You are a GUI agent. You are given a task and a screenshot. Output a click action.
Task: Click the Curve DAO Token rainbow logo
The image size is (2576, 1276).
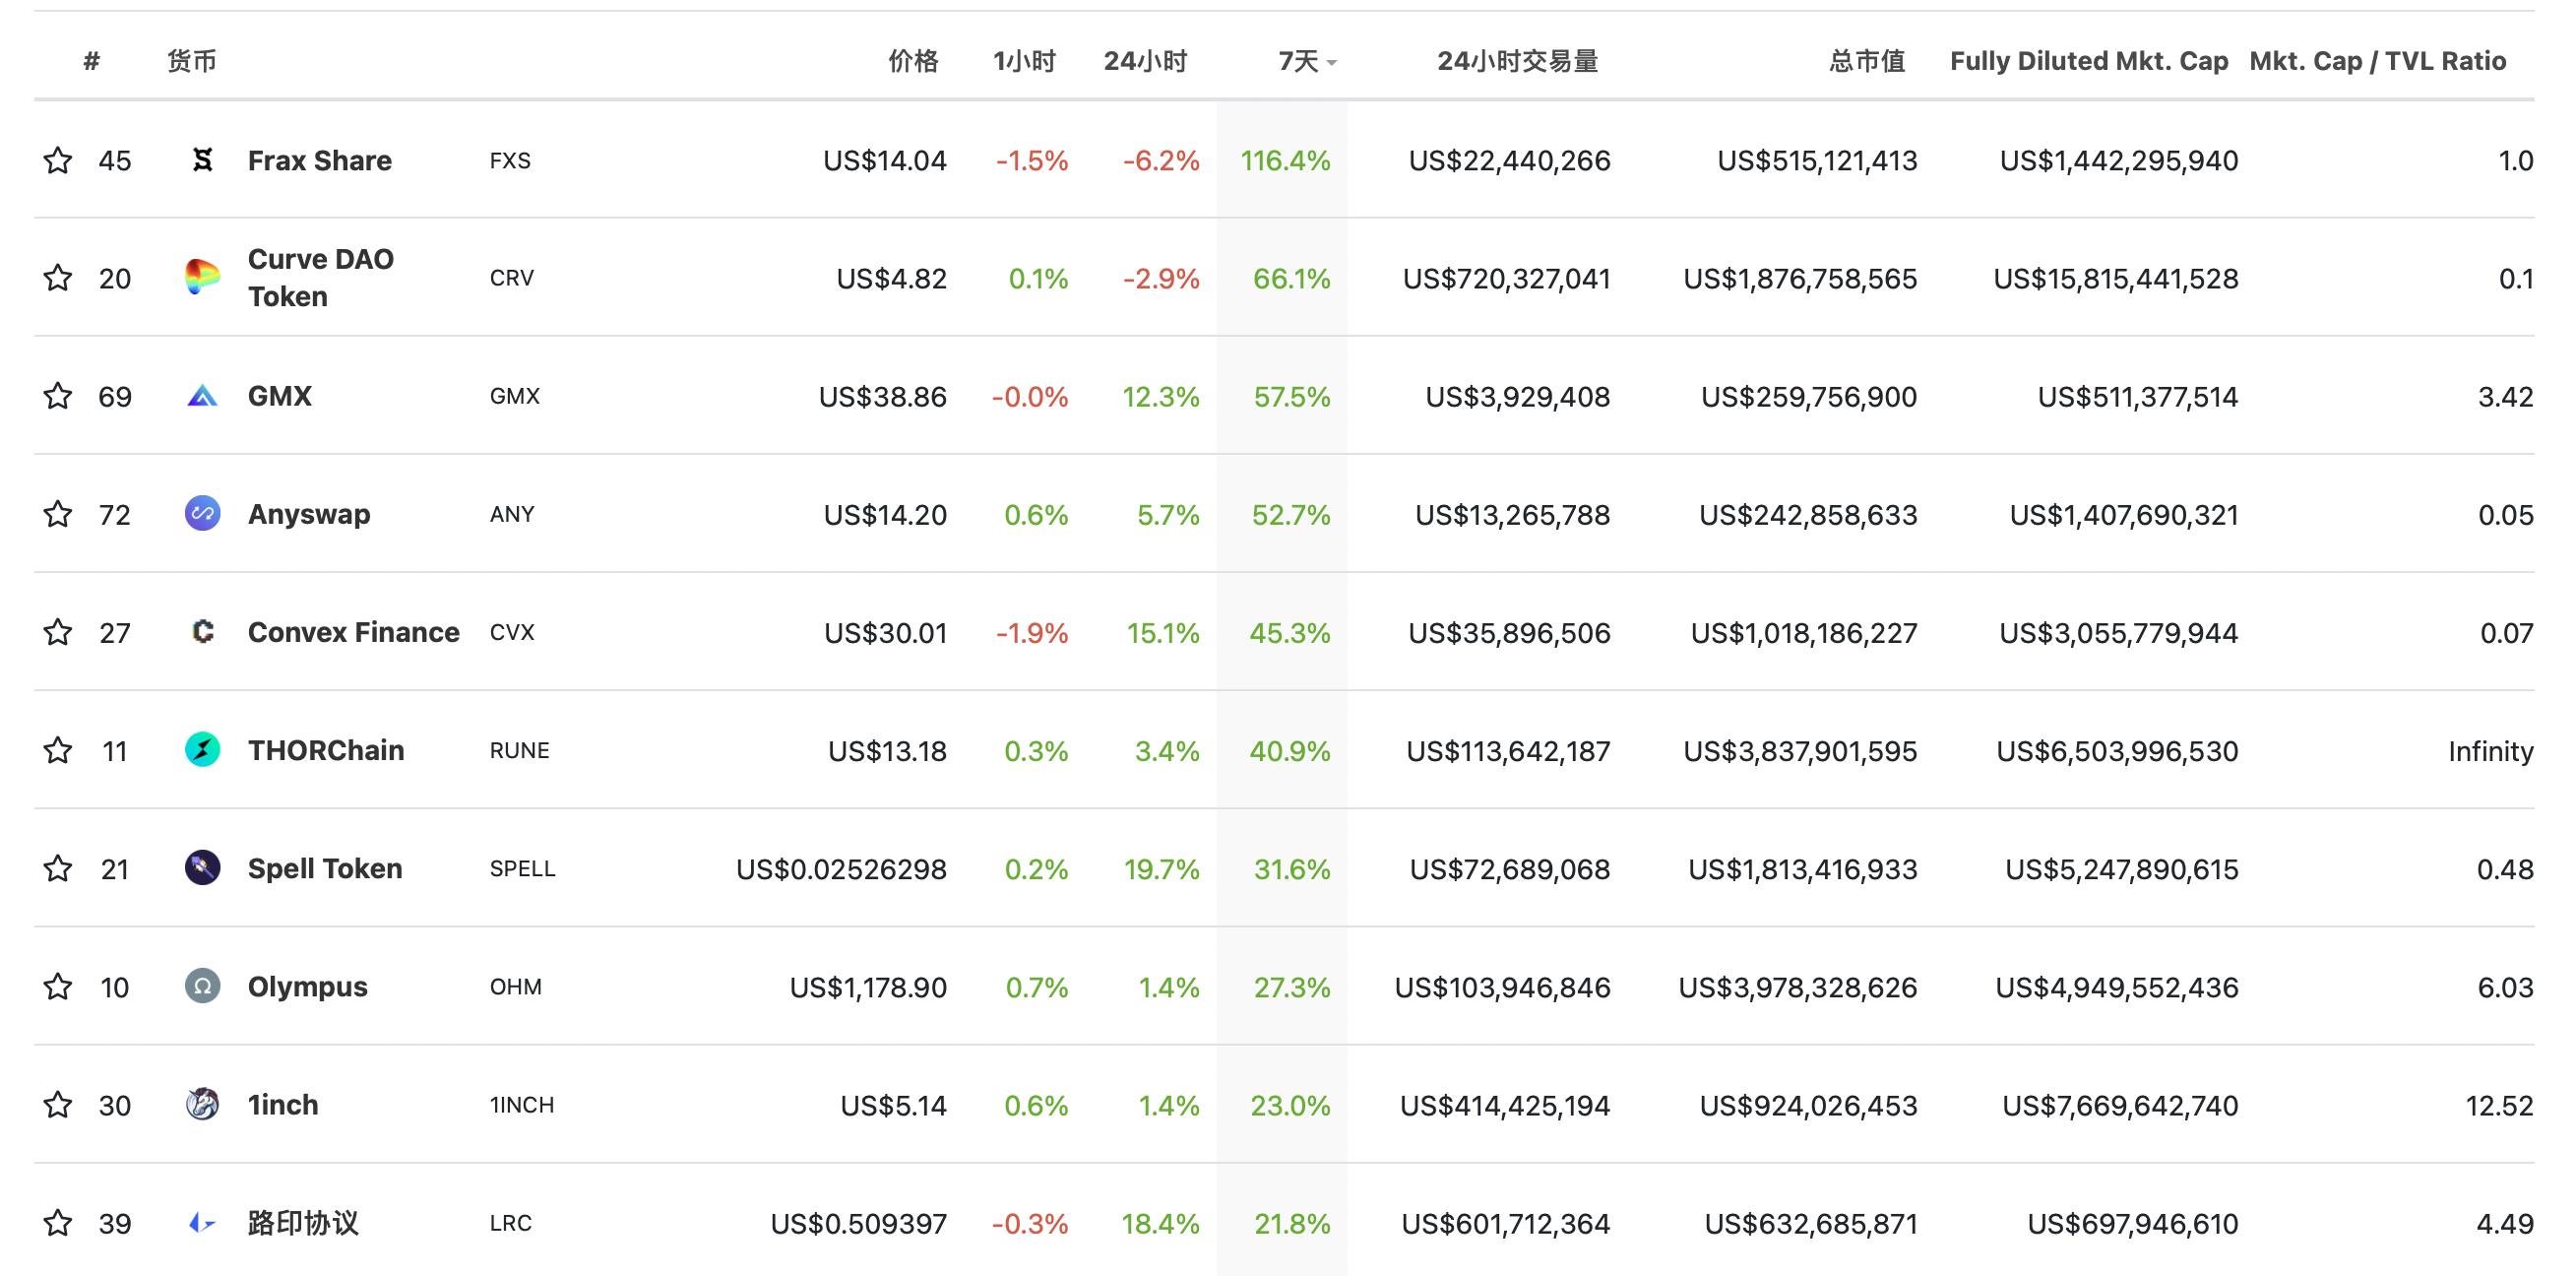(x=202, y=277)
